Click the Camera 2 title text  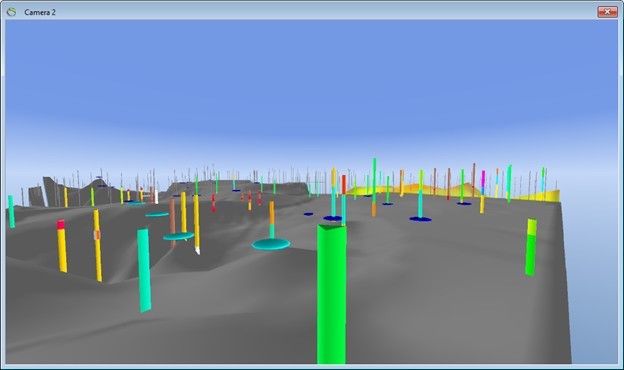pyautogui.click(x=40, y=12)
